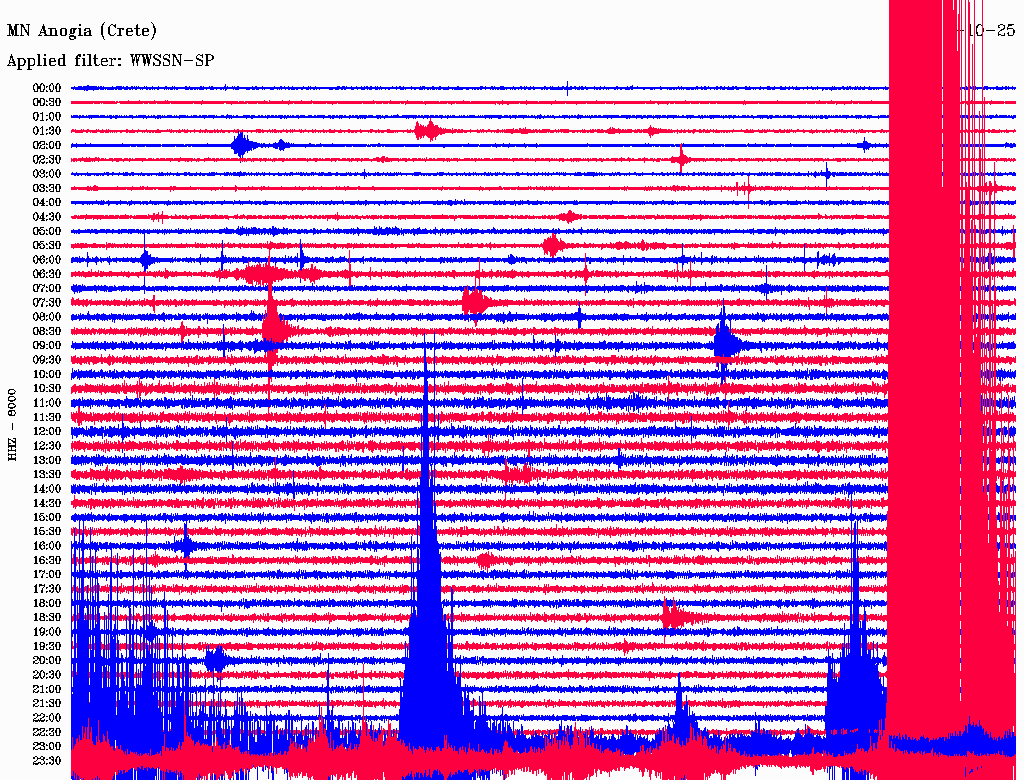Viewport: 1024px width, 780px height.
Task: Select the 05:00 time label
Action: 47,231
